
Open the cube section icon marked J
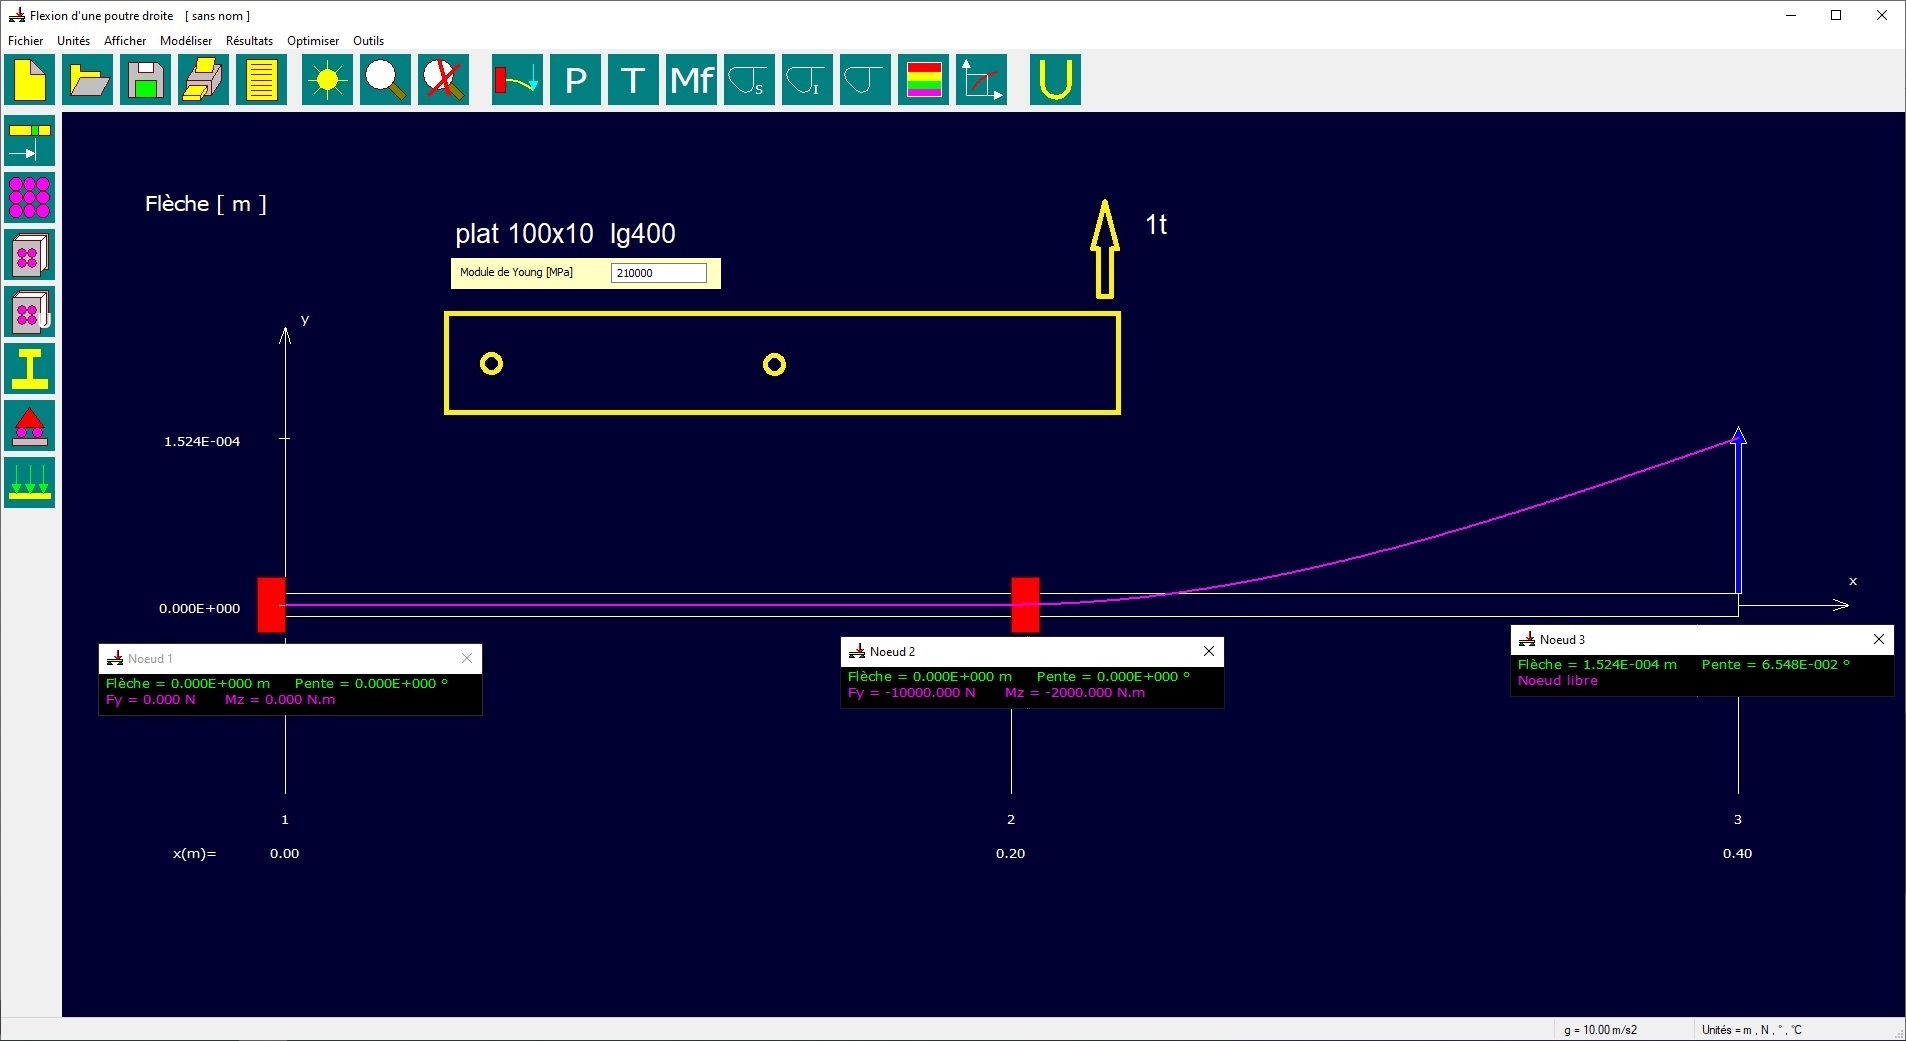30,312
